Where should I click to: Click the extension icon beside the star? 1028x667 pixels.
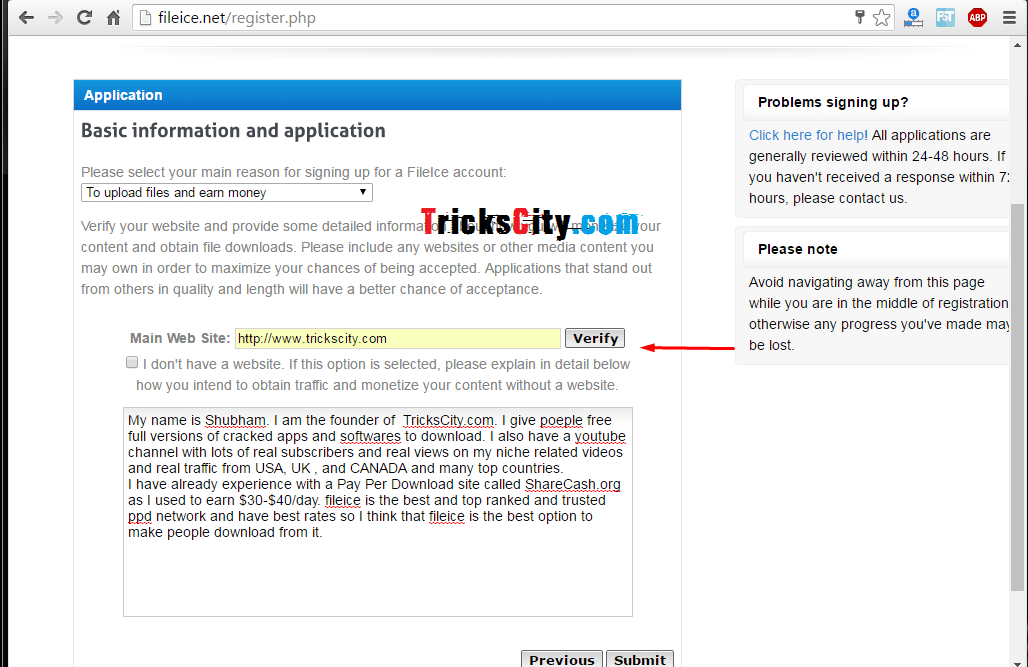(x=913, y=18)
